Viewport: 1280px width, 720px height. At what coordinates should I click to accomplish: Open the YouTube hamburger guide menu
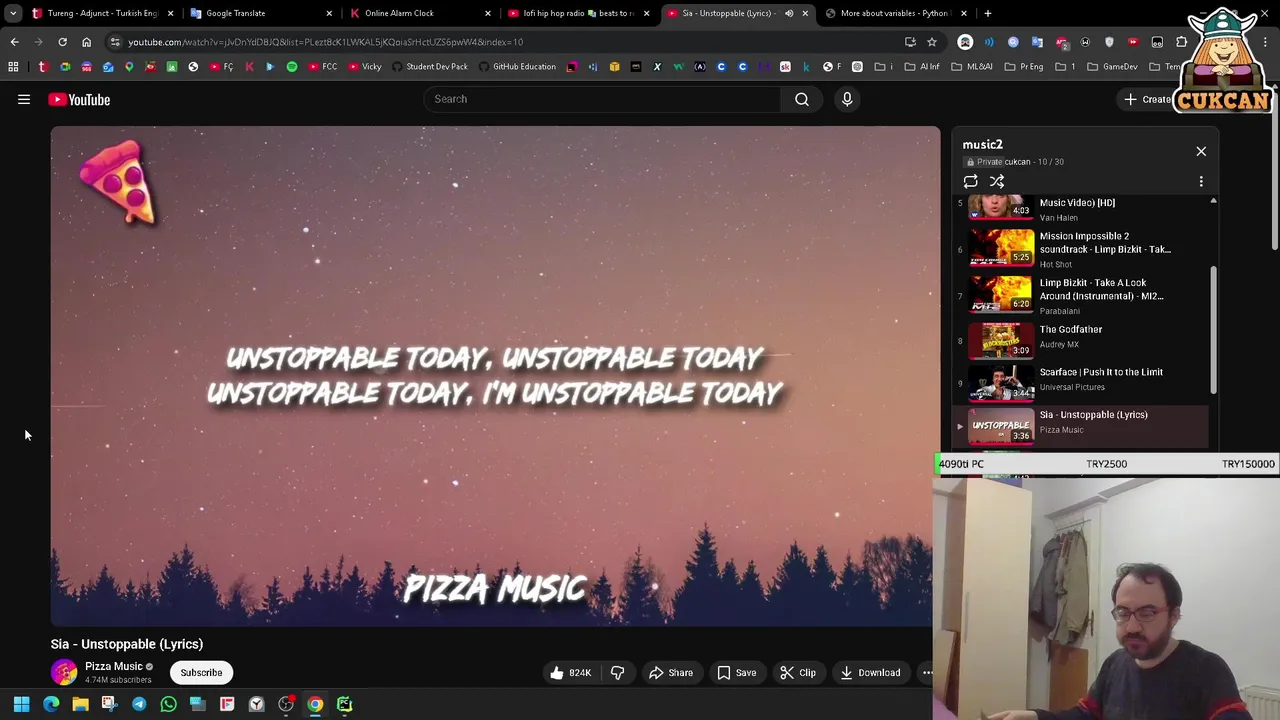(x=24, y=99)
